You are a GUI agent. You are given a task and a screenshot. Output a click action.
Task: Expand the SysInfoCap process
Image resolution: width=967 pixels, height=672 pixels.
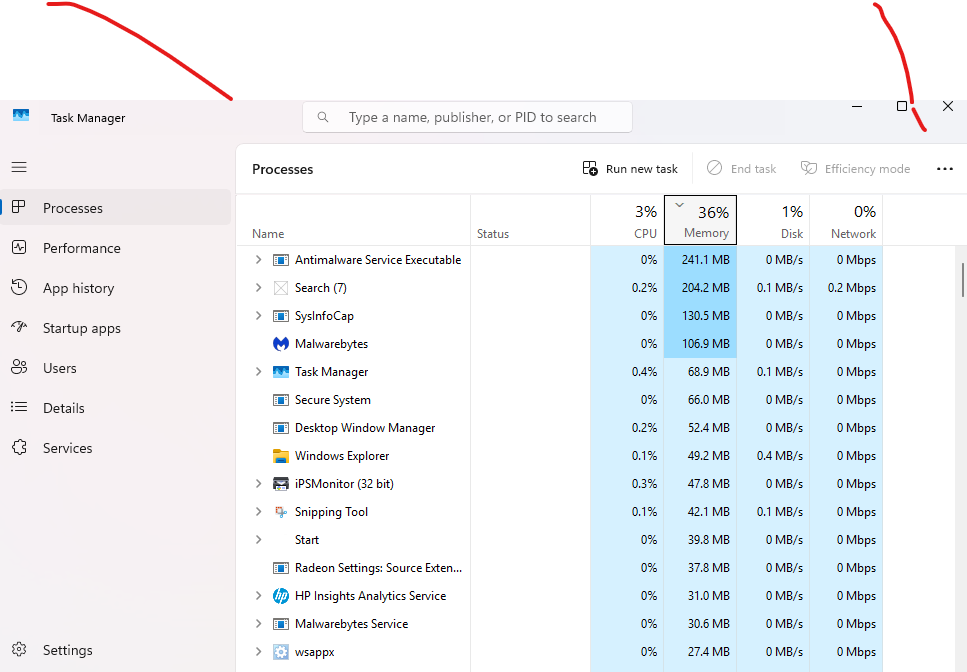pyautogui.click(x=258, y=316)
